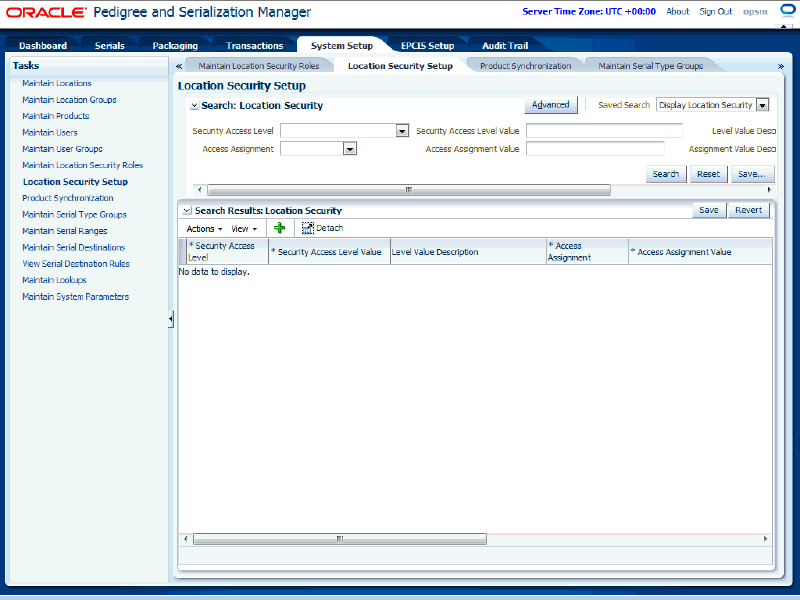The height and width of the screenshot is (600, 800).
Task: Click the Access Assignment Value field
Action: (x=595, y=149)
